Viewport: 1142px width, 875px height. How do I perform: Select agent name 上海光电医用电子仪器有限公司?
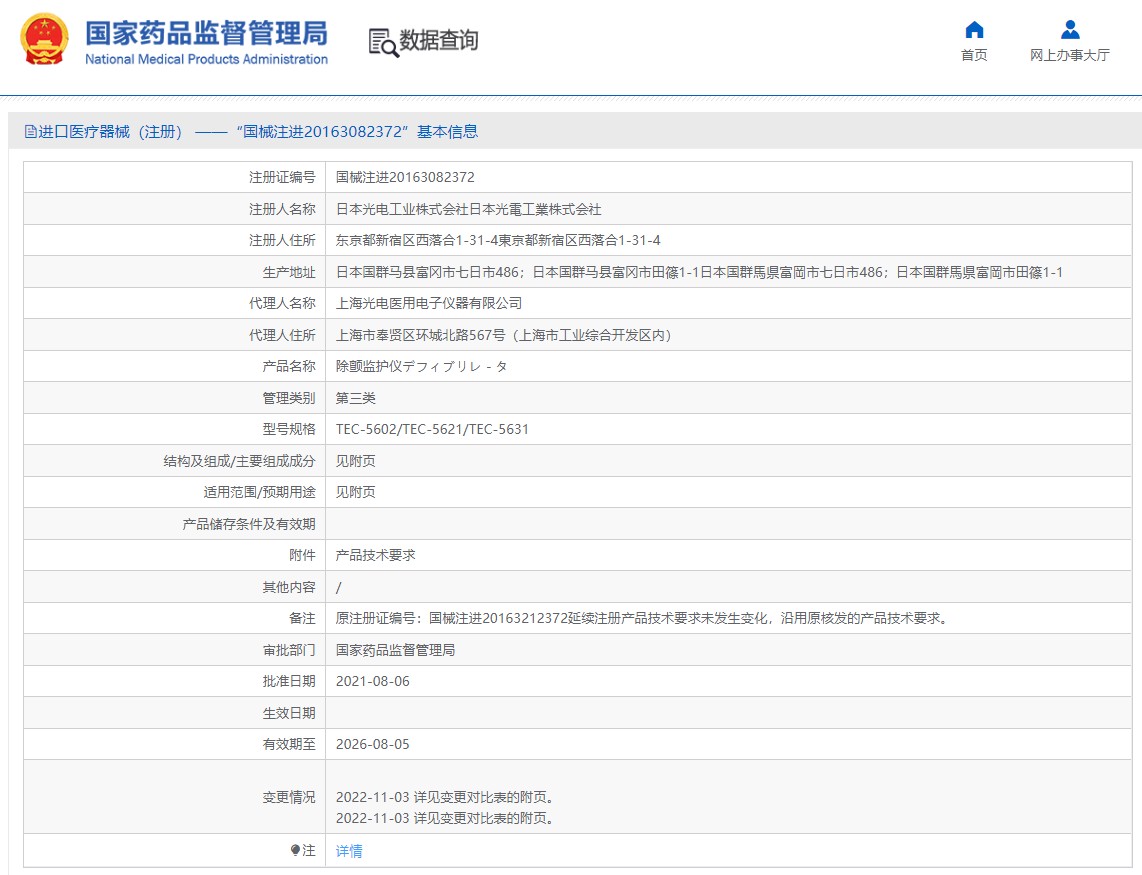429,303
